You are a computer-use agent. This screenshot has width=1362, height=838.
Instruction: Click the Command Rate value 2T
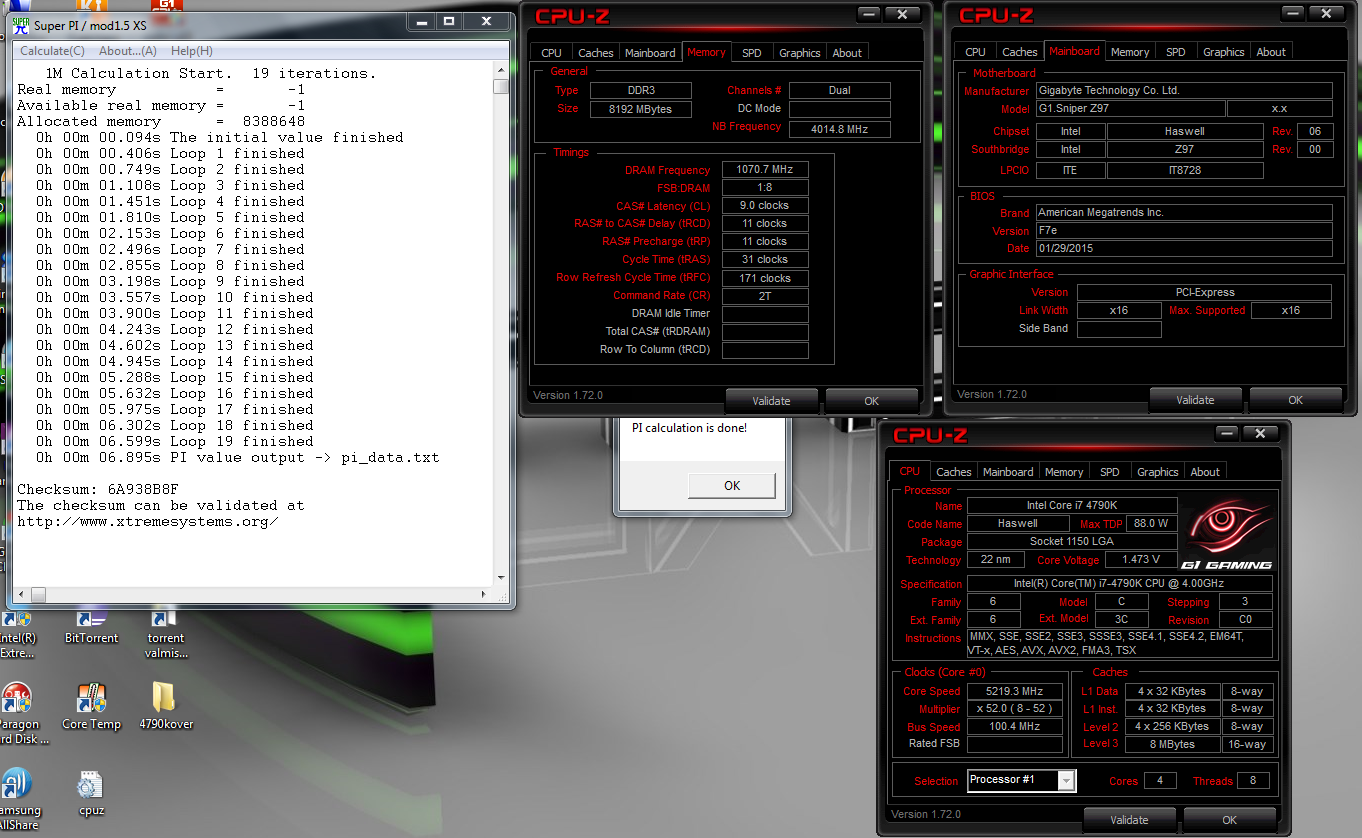(765, 296)
